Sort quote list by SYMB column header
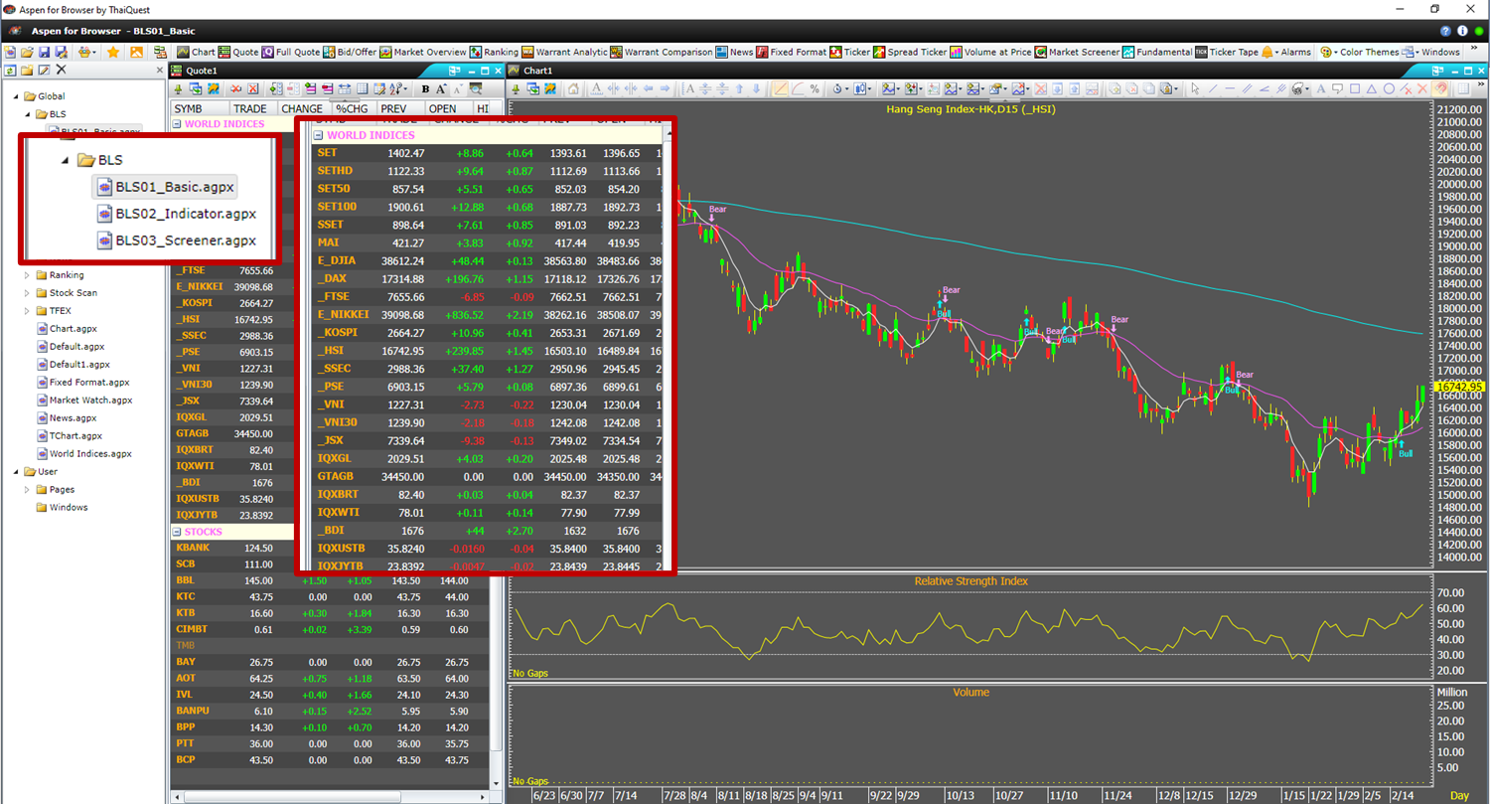This screenshot has width=1490, height=804. (199, 108)
